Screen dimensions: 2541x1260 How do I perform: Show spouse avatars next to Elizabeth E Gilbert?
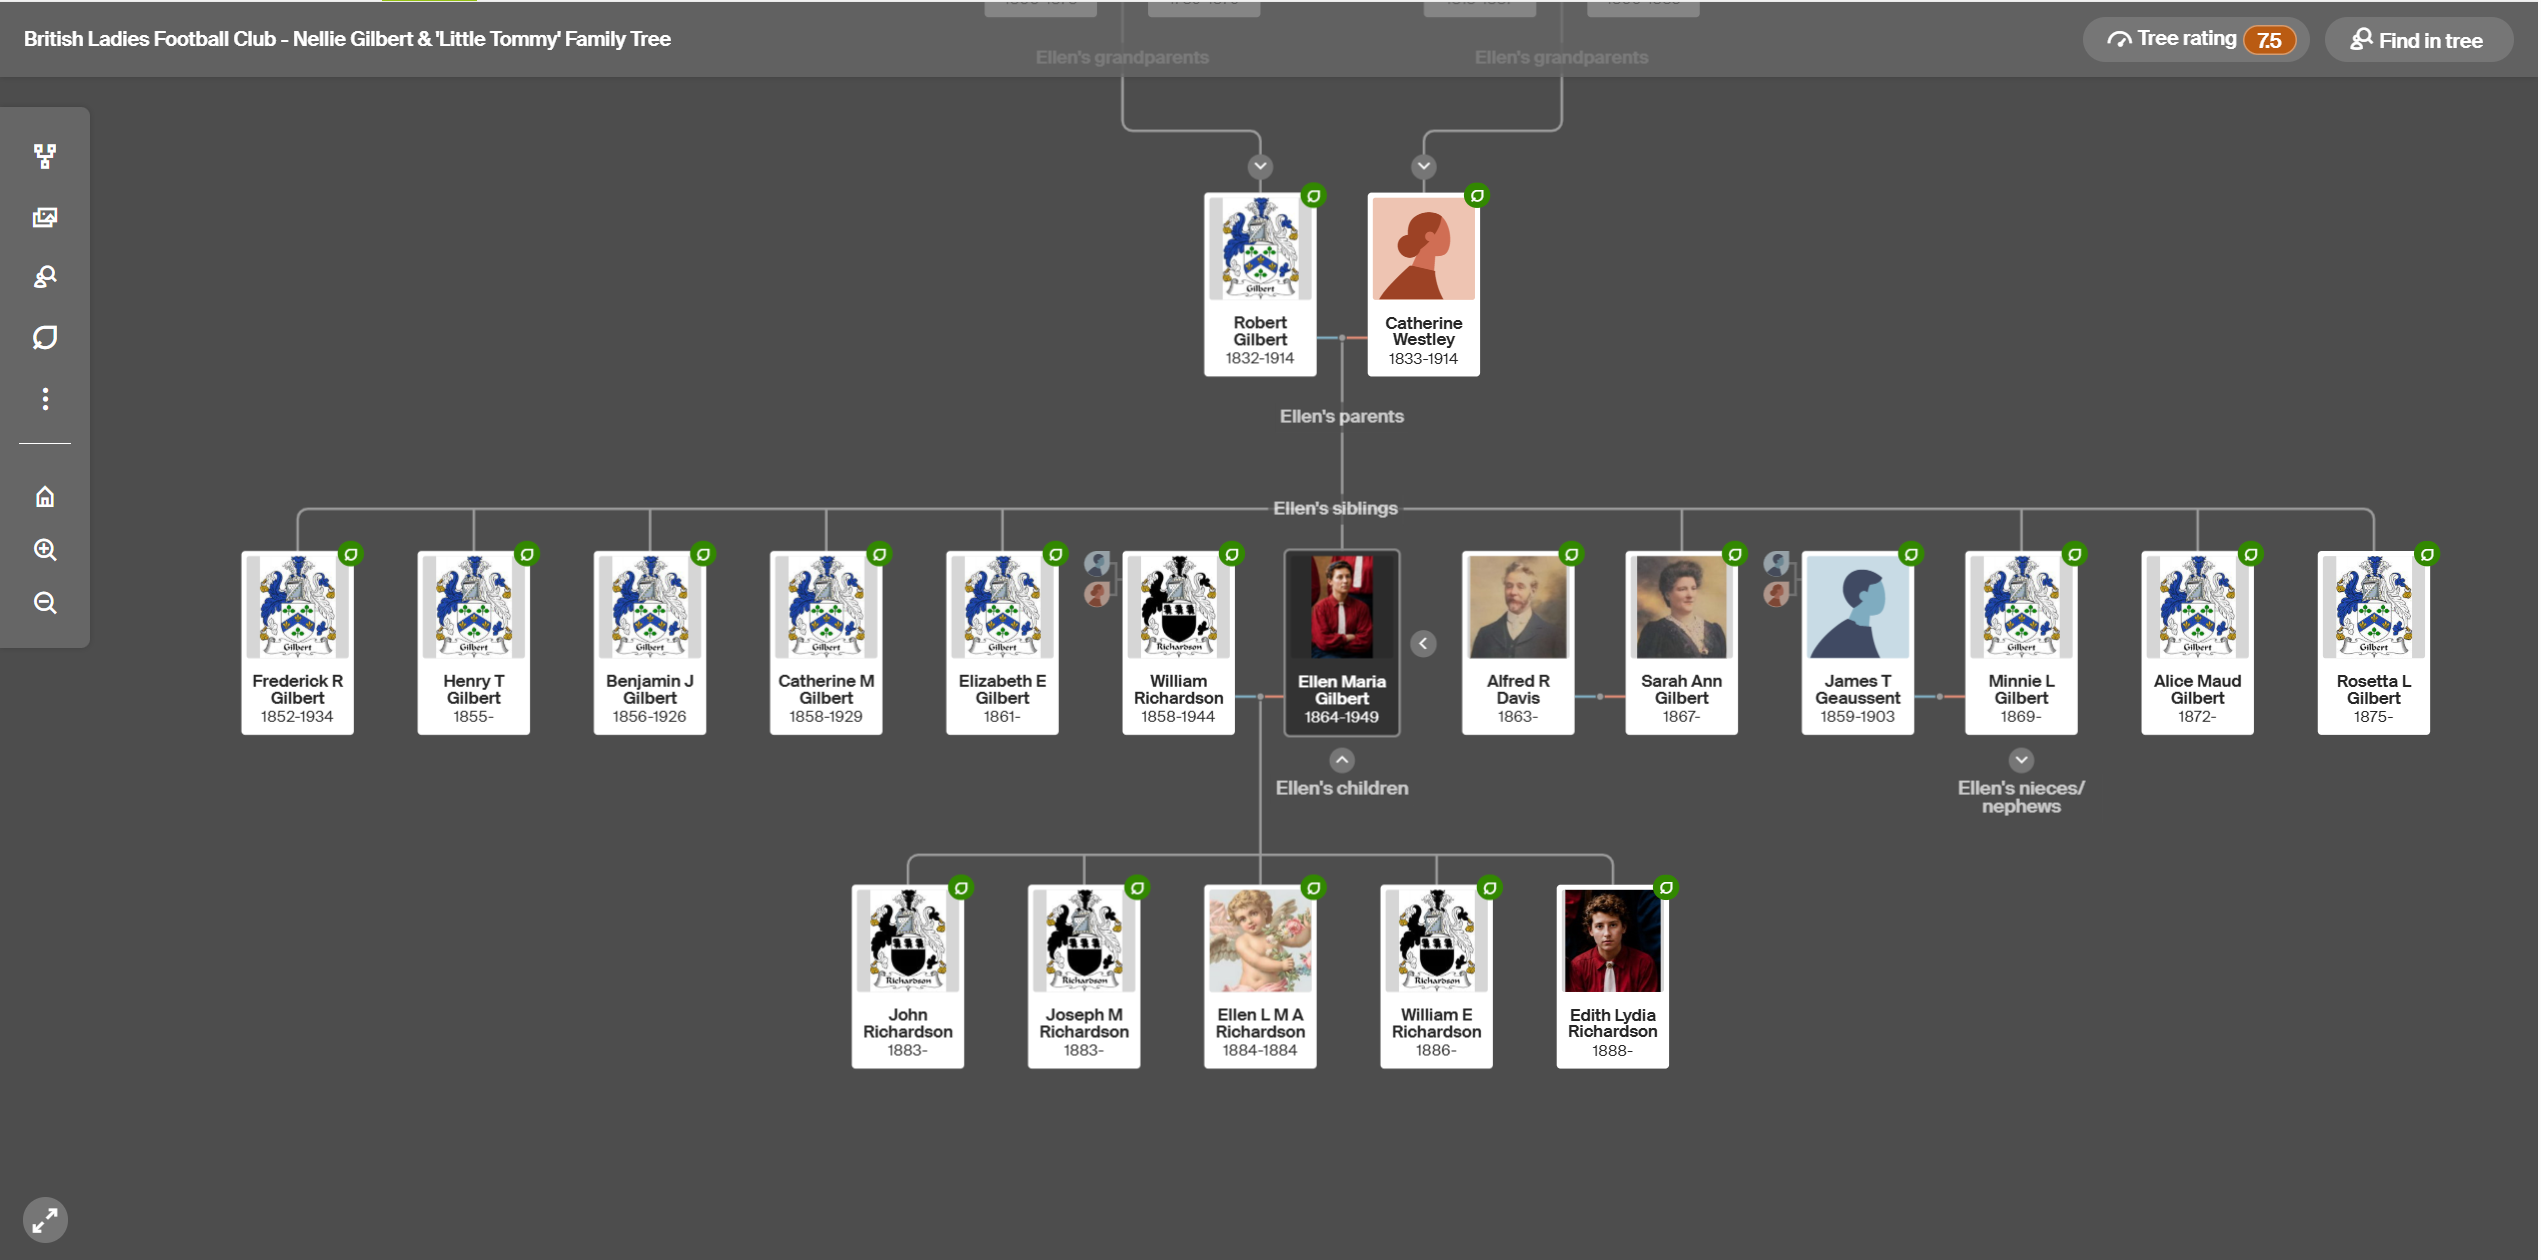(1097, 579)
